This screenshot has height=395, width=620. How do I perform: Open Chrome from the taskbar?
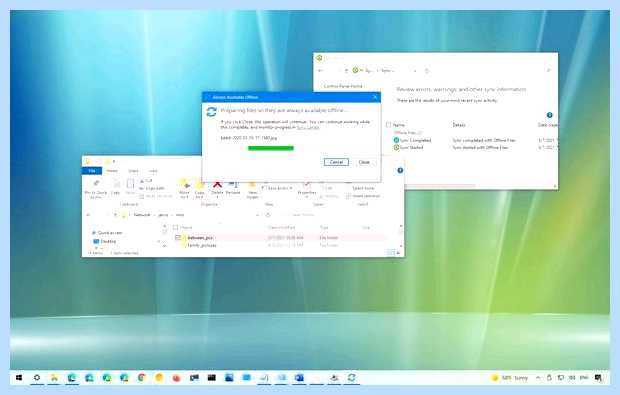pyautogui.click(x=142, y=378)
